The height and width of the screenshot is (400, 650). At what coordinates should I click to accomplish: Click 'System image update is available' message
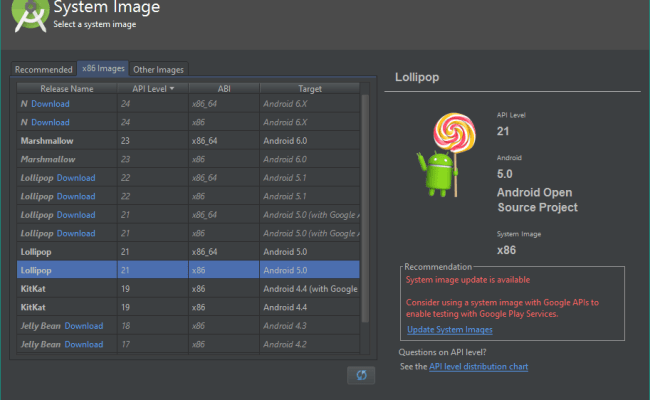tap(468, 280)
